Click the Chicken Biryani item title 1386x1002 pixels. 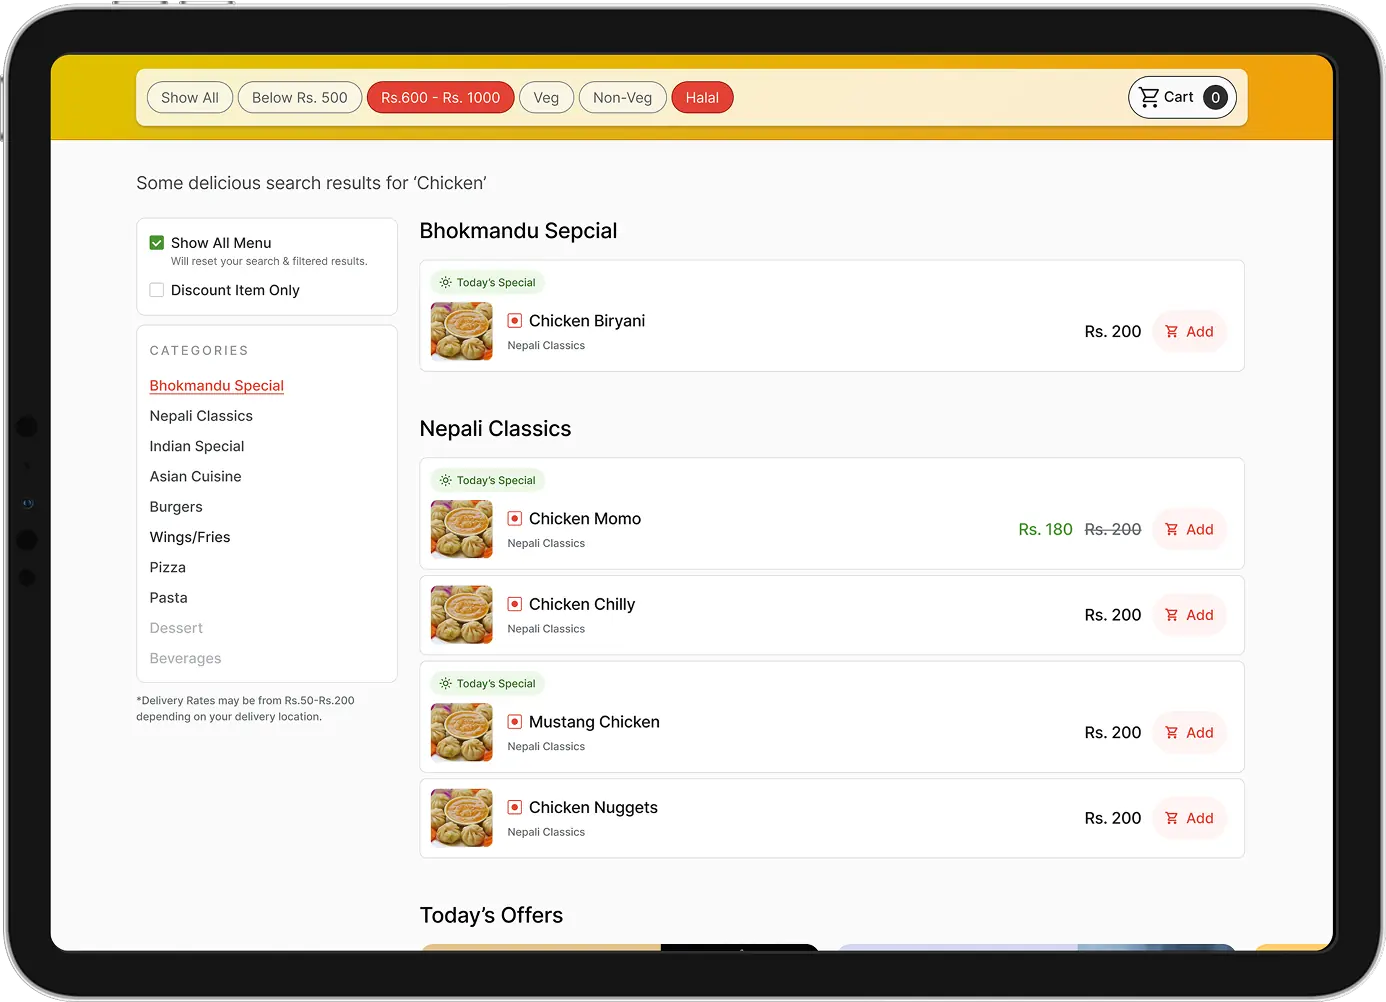tap(587, 321)
